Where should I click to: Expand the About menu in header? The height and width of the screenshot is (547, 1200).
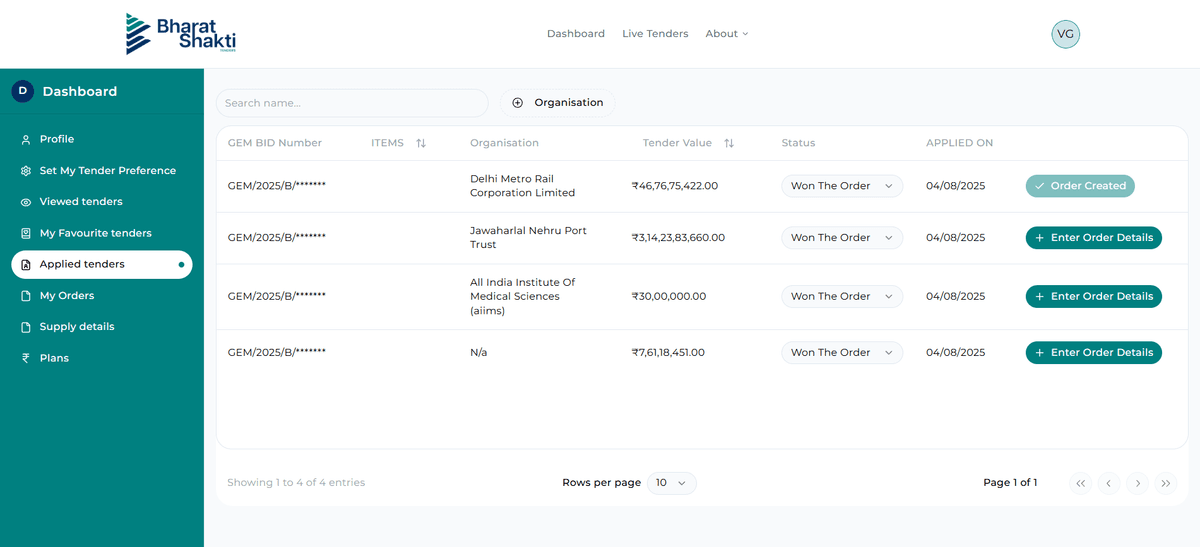(x=726, y=34)
